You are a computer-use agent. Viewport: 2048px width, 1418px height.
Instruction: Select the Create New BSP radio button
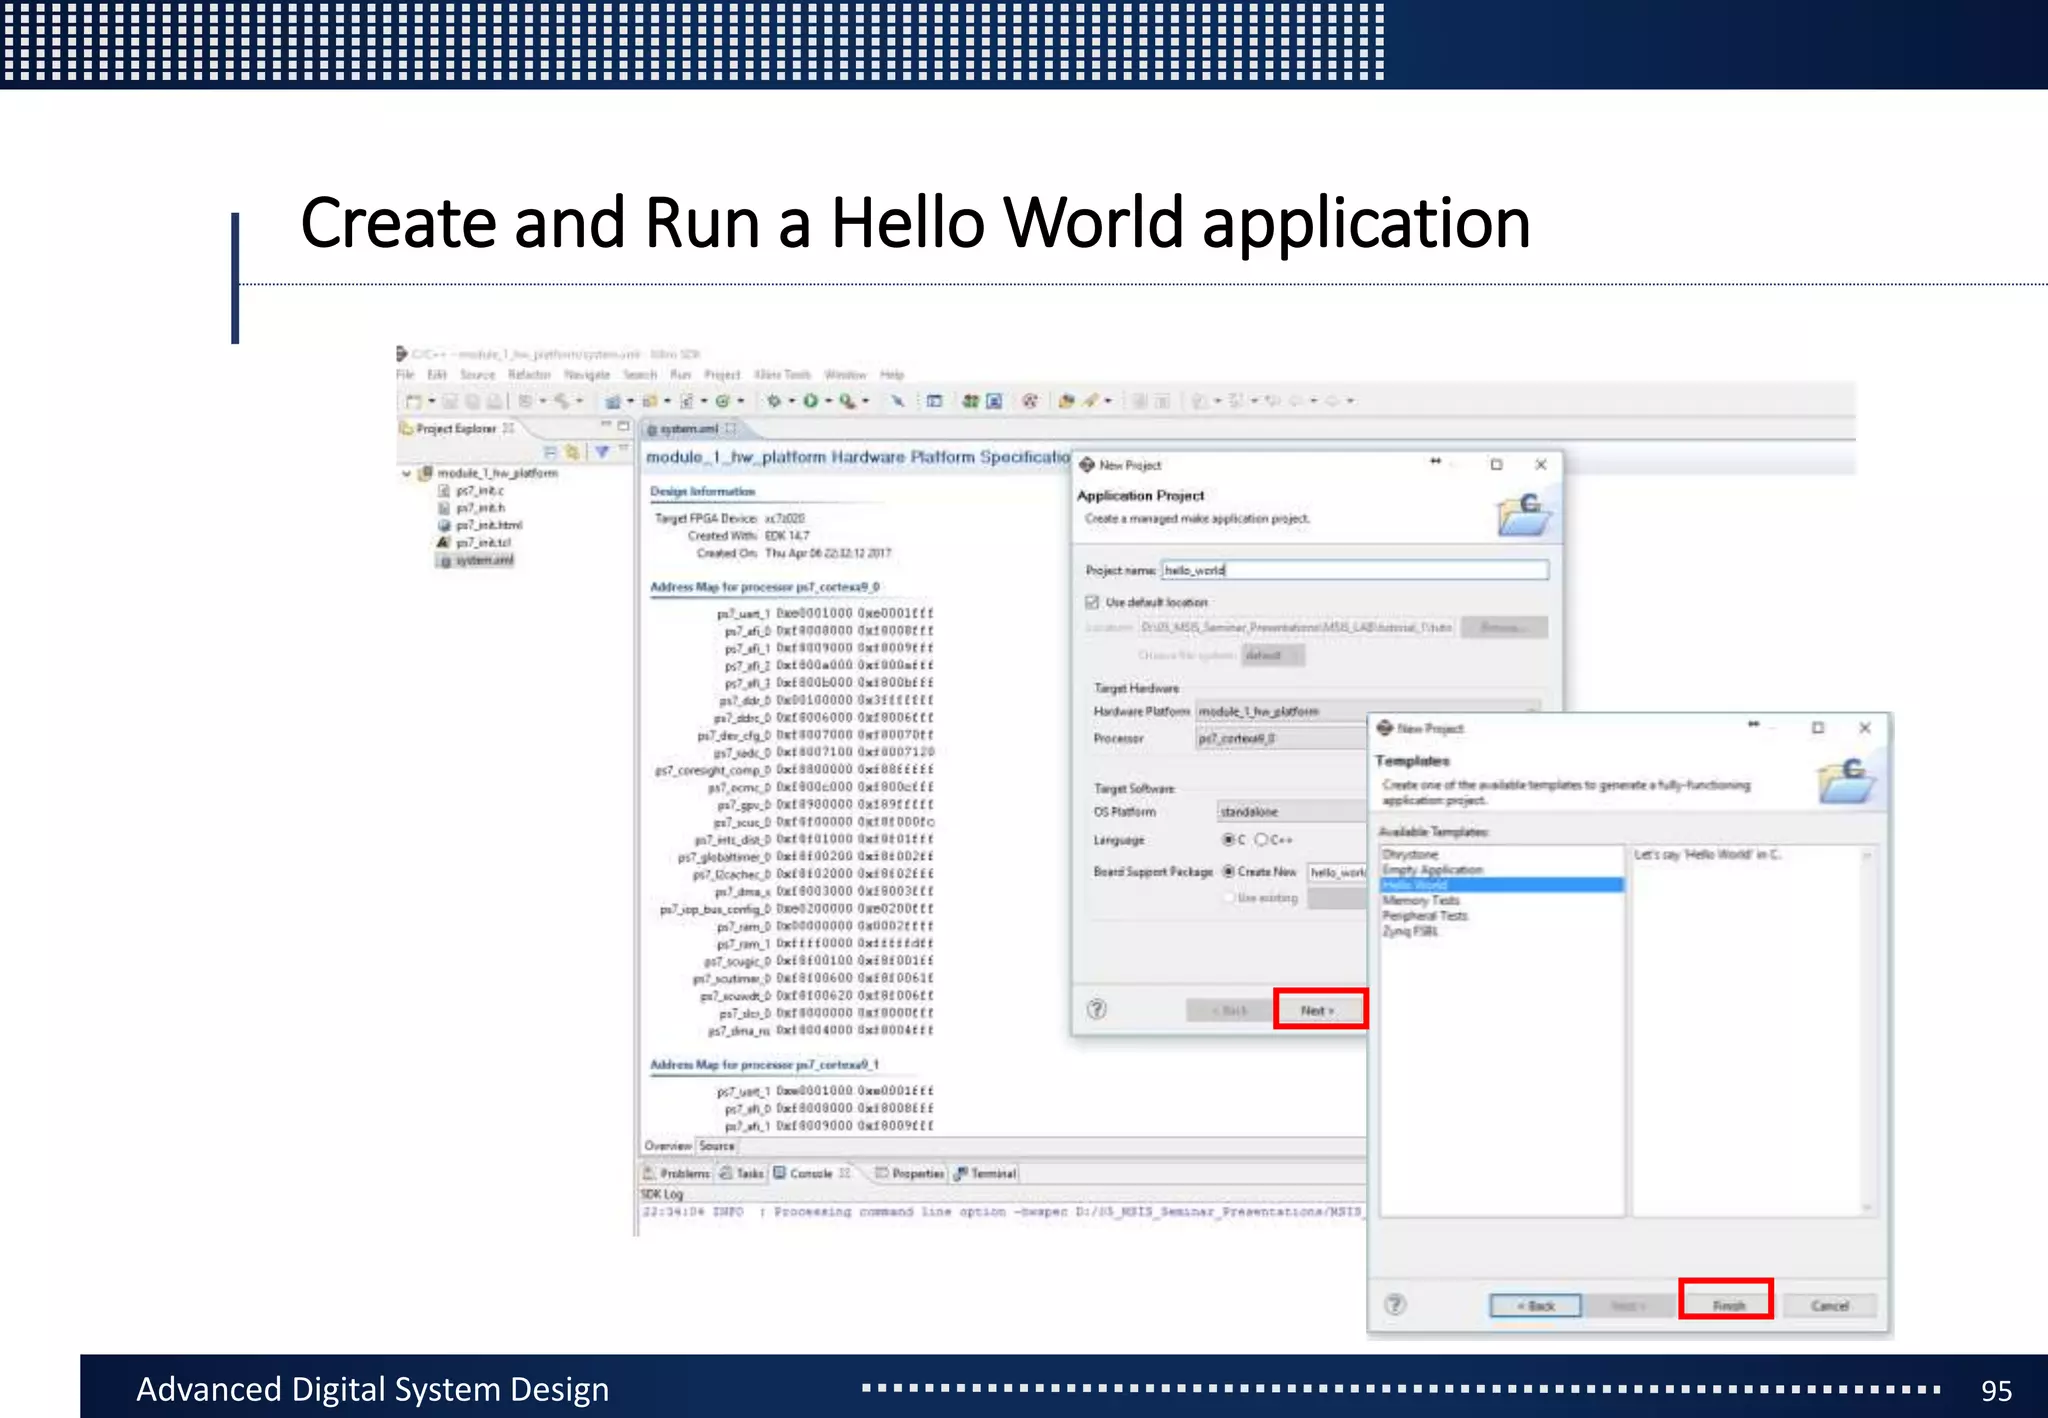click(1229, 871)
